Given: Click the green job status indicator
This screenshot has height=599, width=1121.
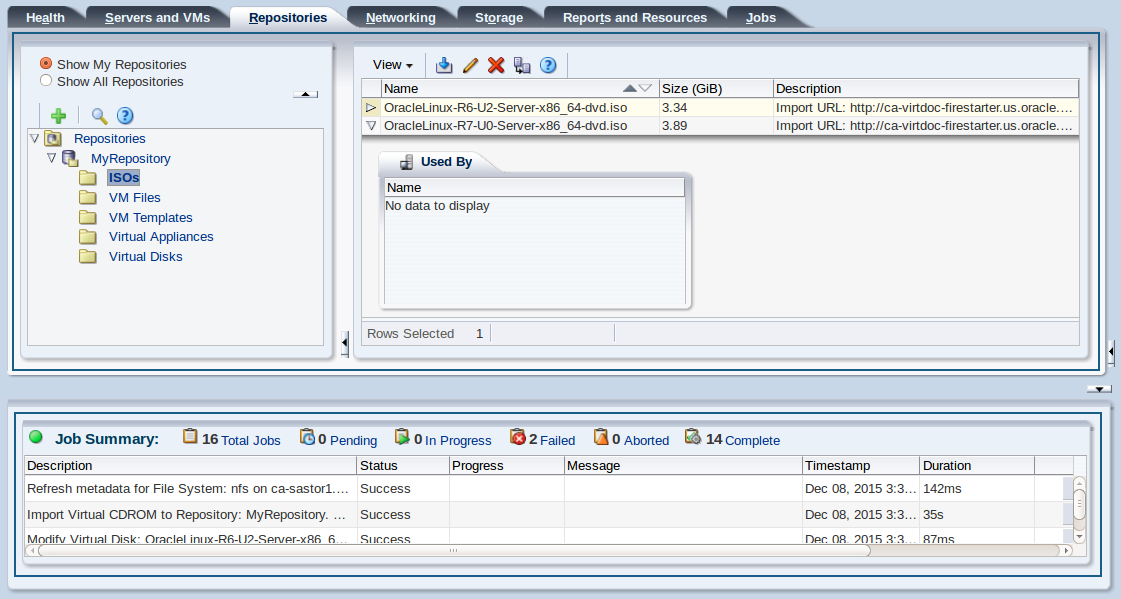Looking at the screenshot, I should (x=36, y=437).
